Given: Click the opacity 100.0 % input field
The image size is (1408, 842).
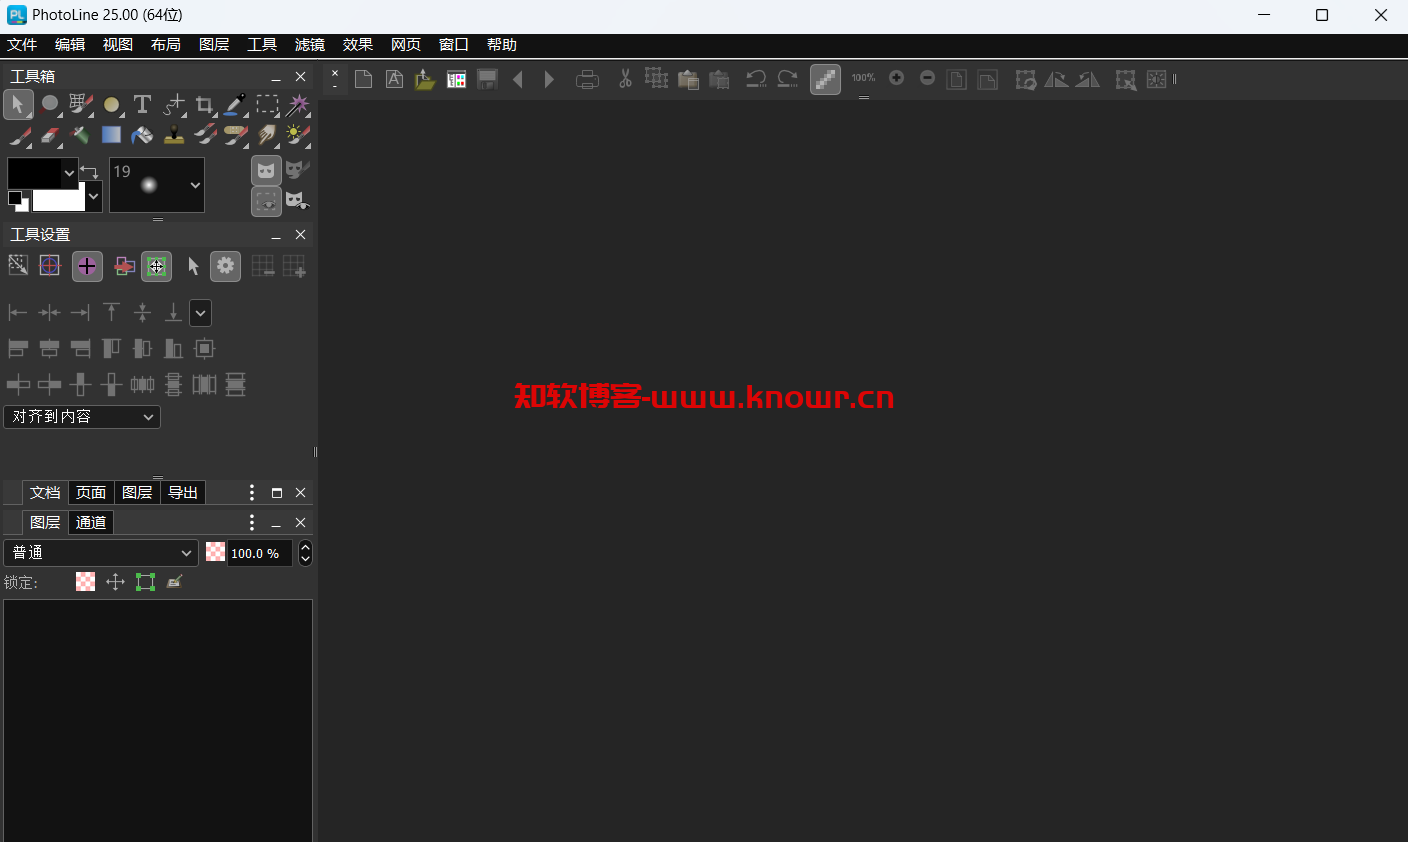Looking at the screenshot, I should coord(260,553).
